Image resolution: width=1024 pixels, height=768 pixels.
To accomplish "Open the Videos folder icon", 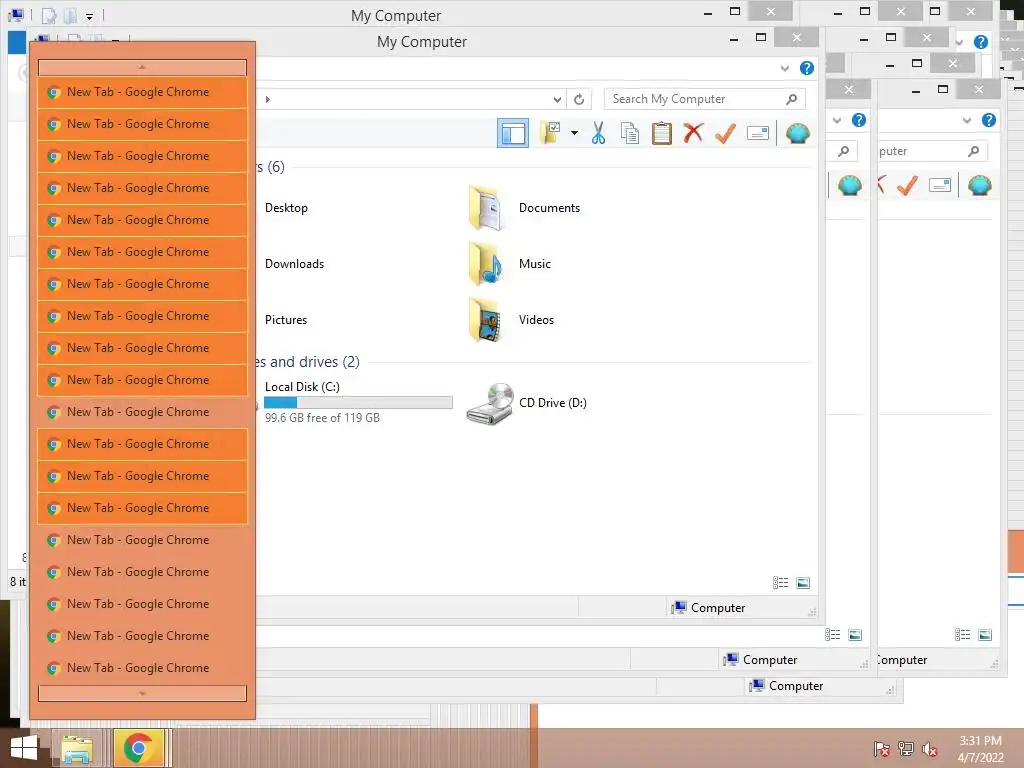I will tap(485, 320).
